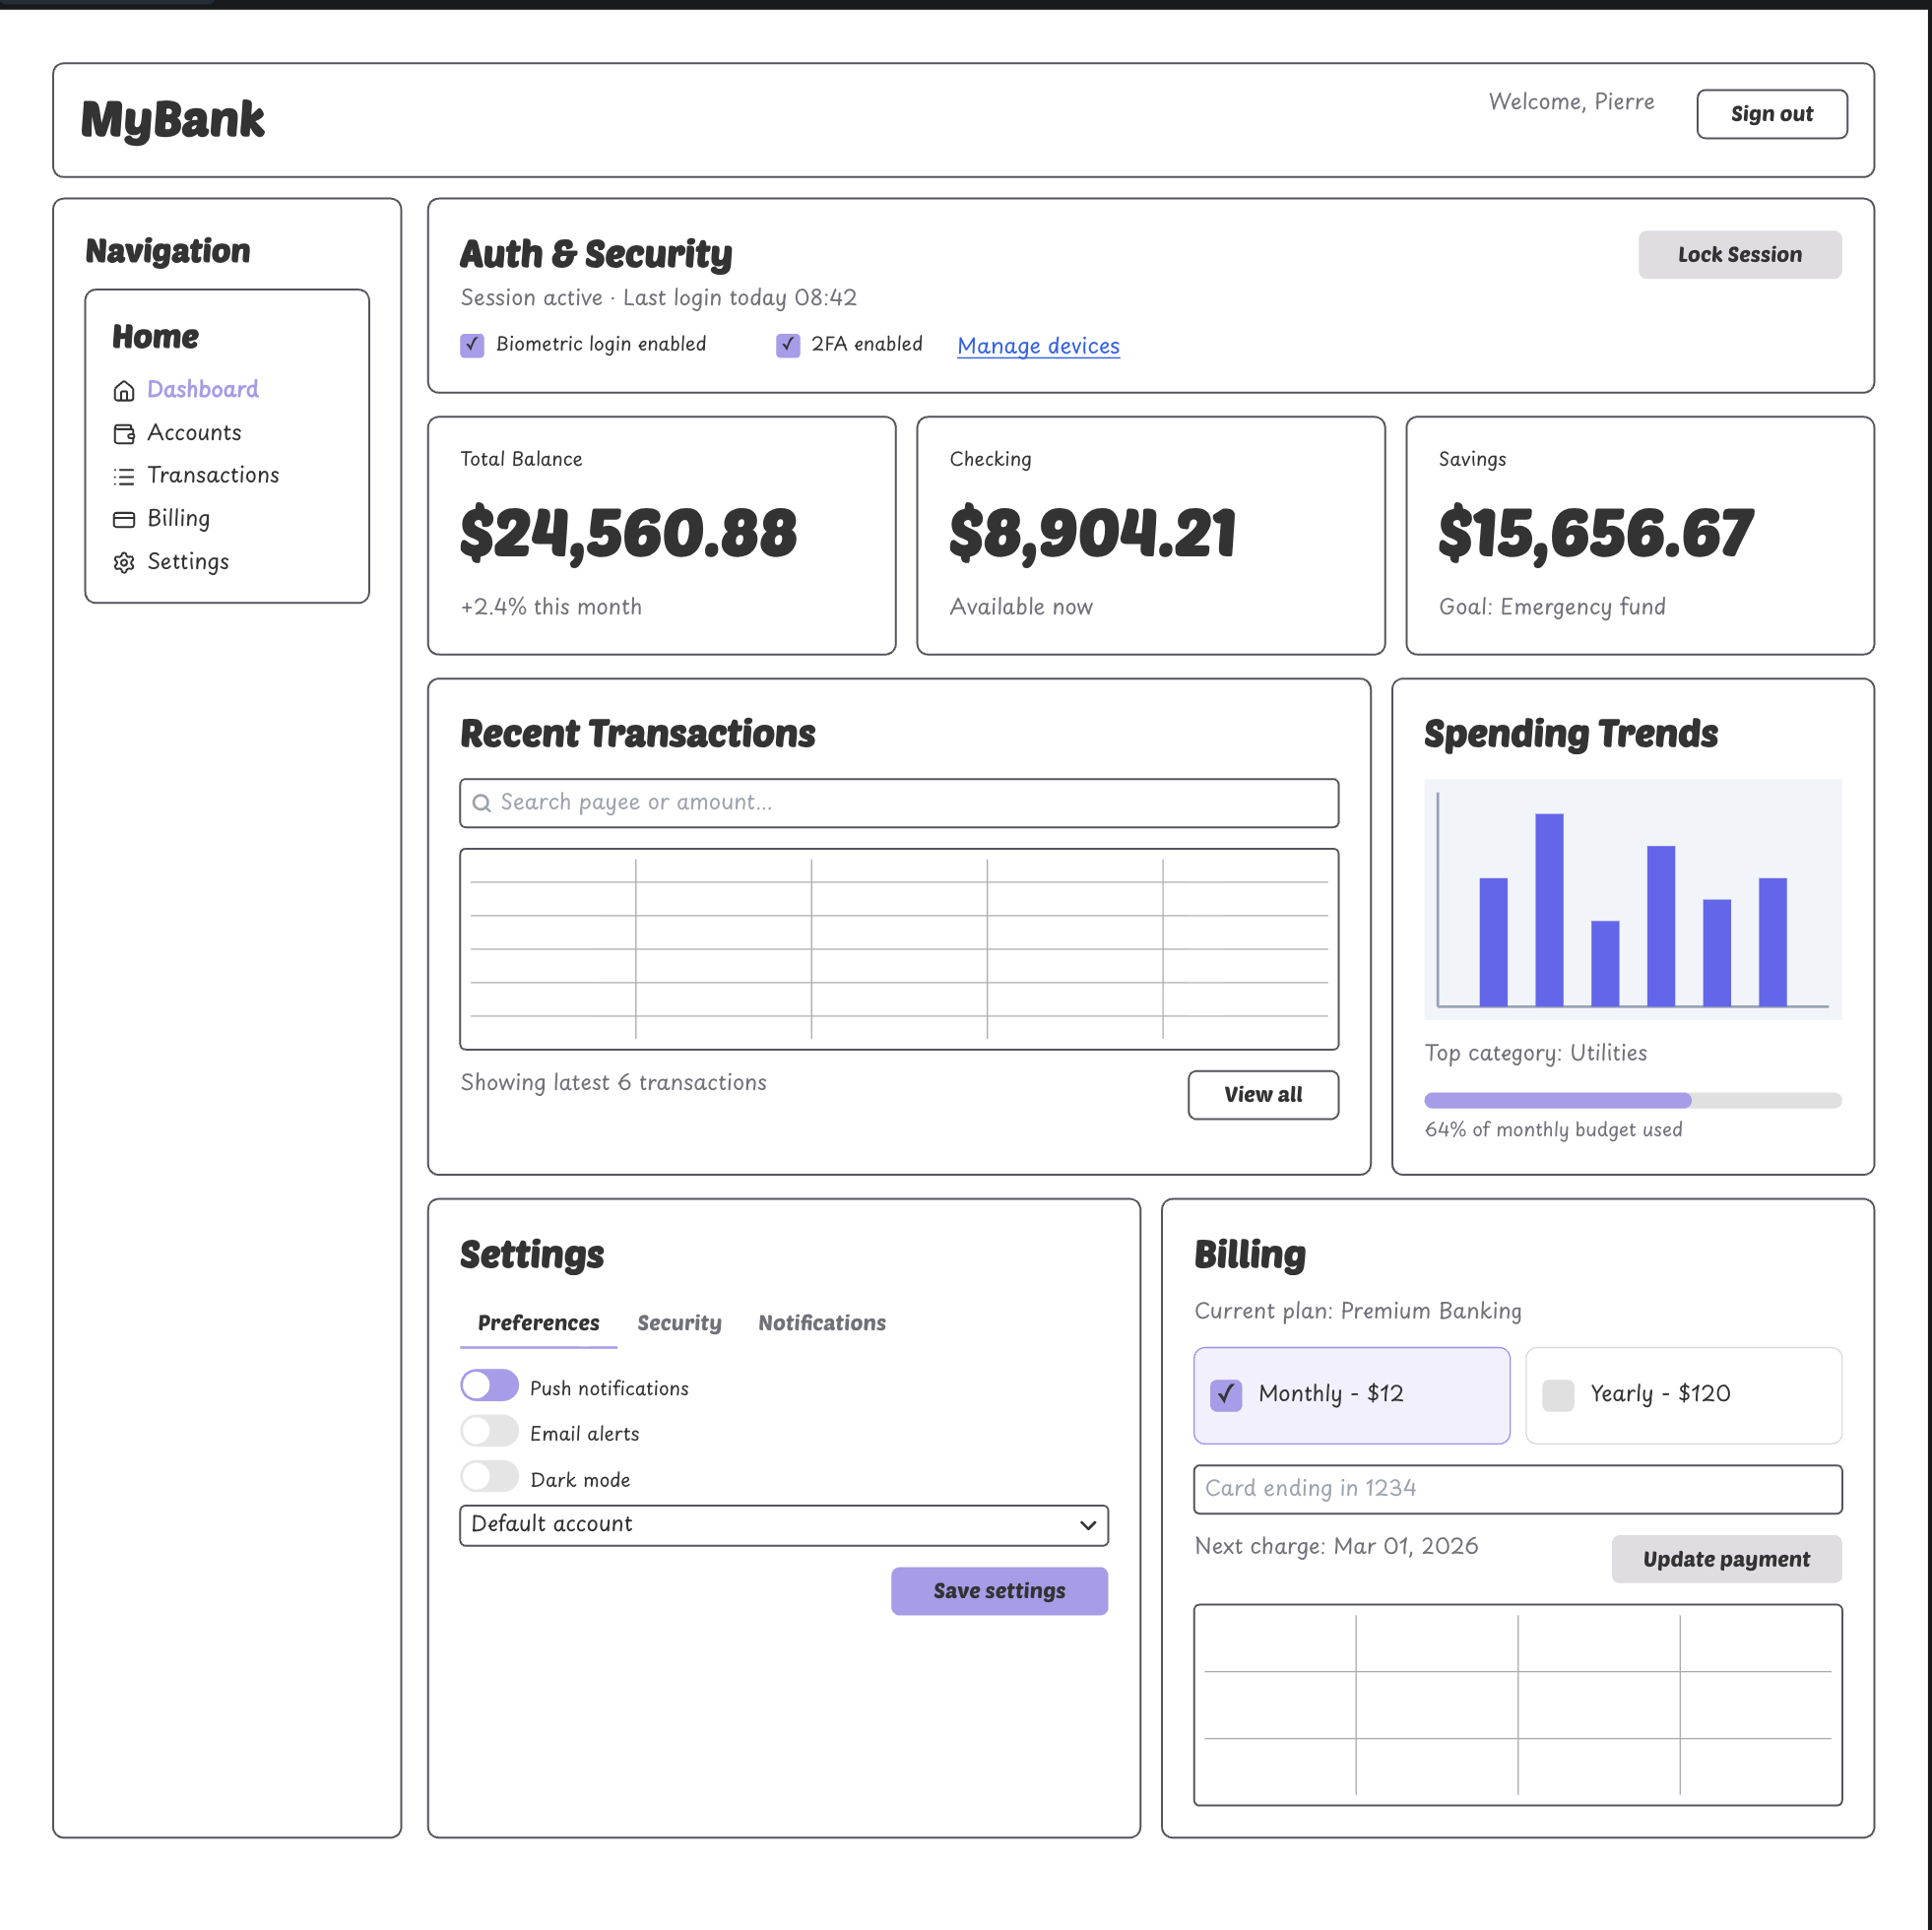The width and height of the screenshot is (1932, 1930).
Task: Open the Default account dropdown
Action: tap(783, 1525)
